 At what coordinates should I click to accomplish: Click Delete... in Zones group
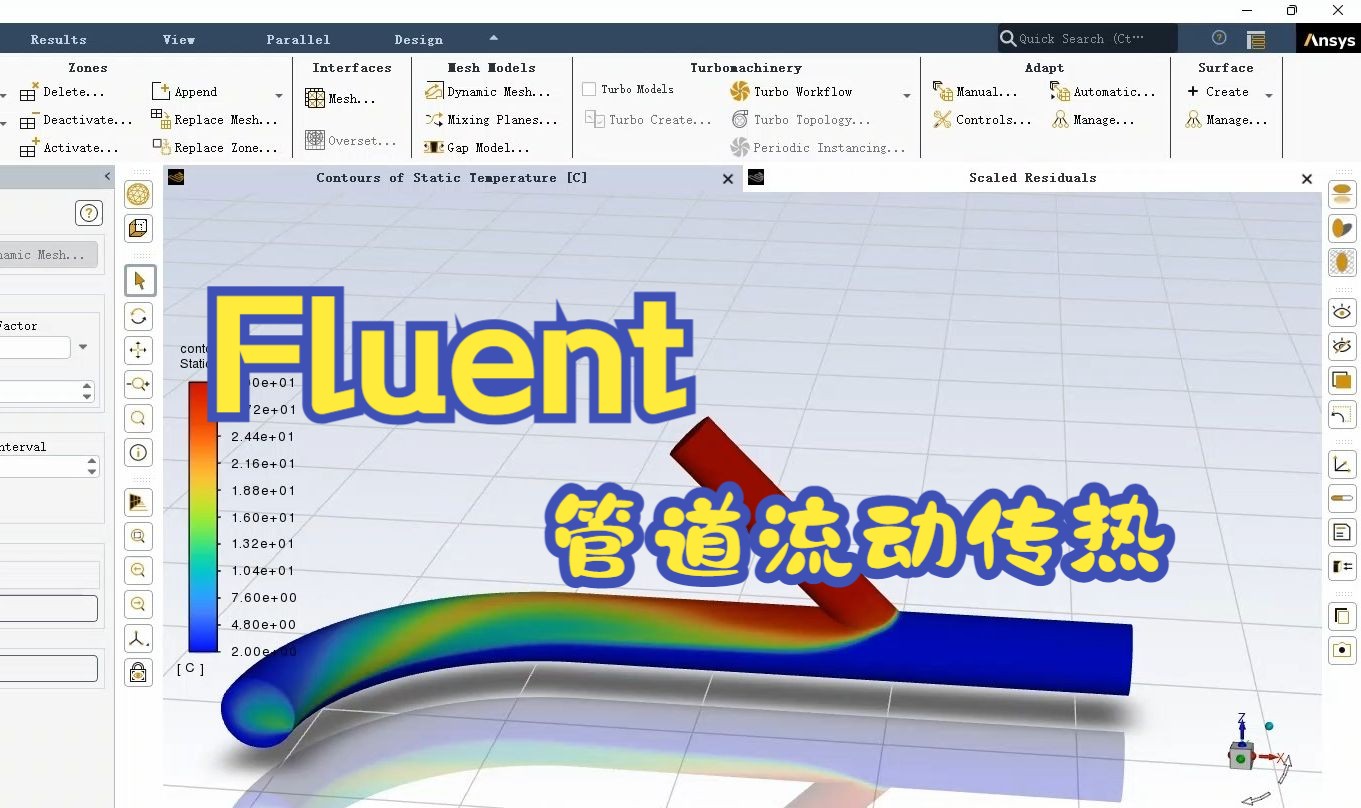coord(63,92)
